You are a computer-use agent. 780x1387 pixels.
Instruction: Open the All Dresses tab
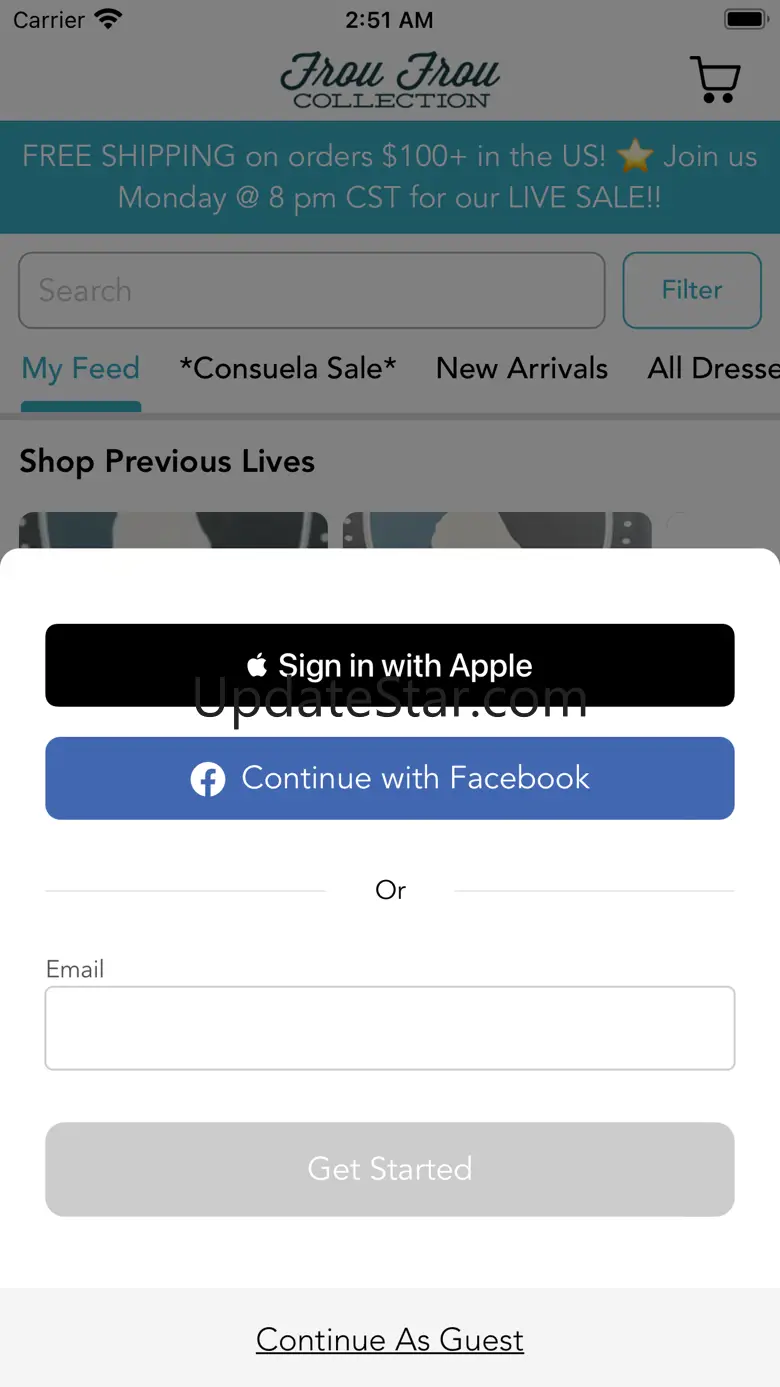click(x=713, y=369)
